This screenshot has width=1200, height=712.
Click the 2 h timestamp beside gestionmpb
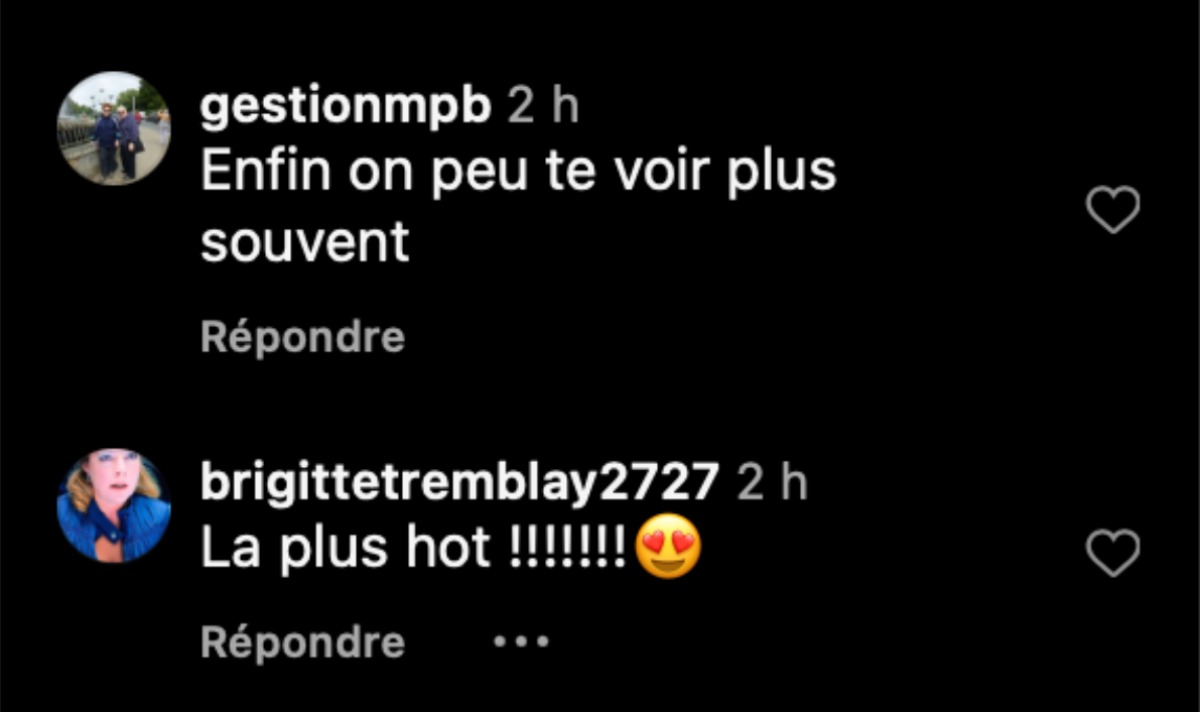point(544,108)
